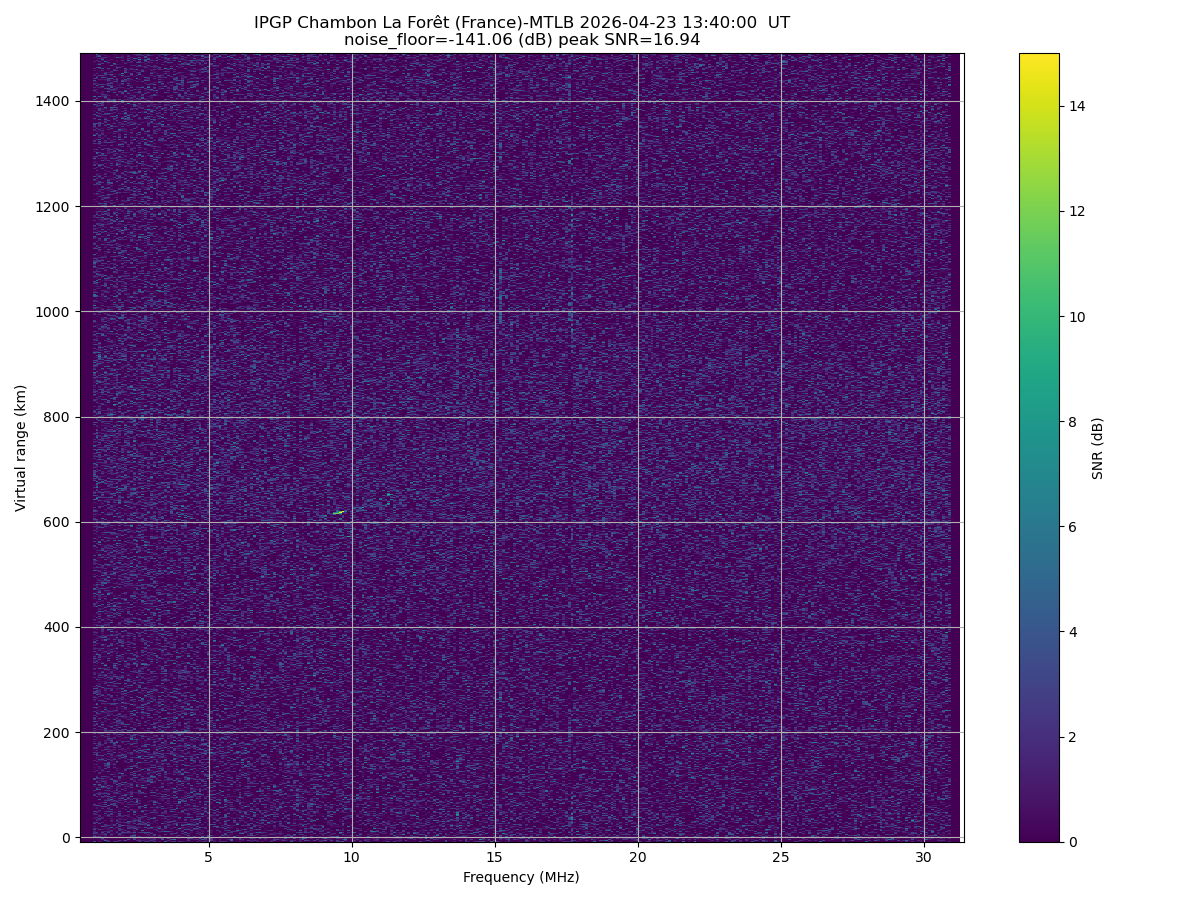Click the "SNR (dB)" colorbar label

tap(1097, 447)
